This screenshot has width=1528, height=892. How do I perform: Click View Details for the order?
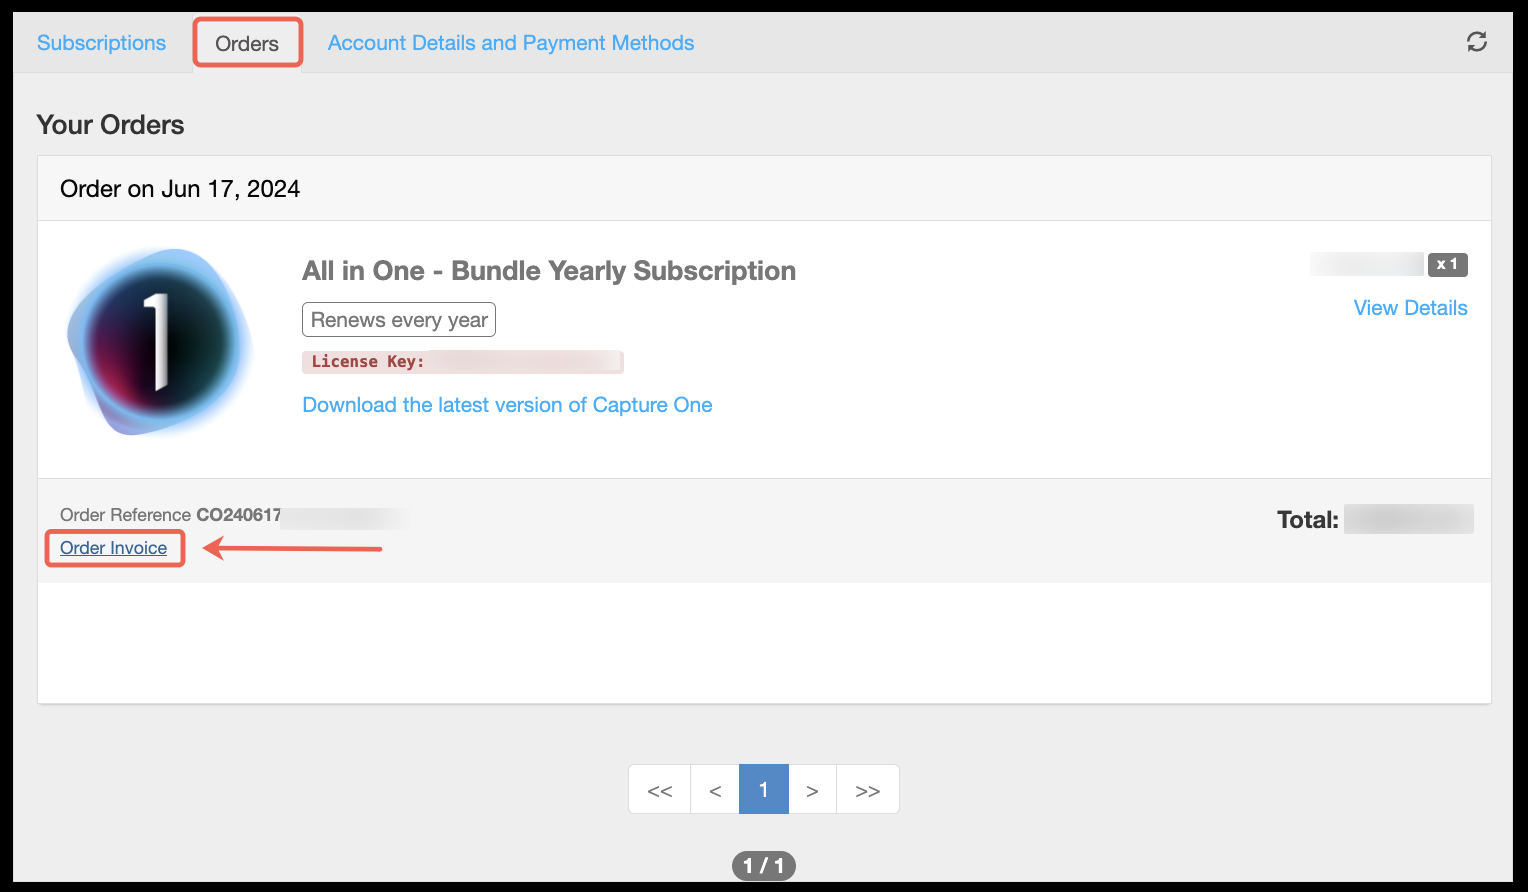click(1410, 308)
